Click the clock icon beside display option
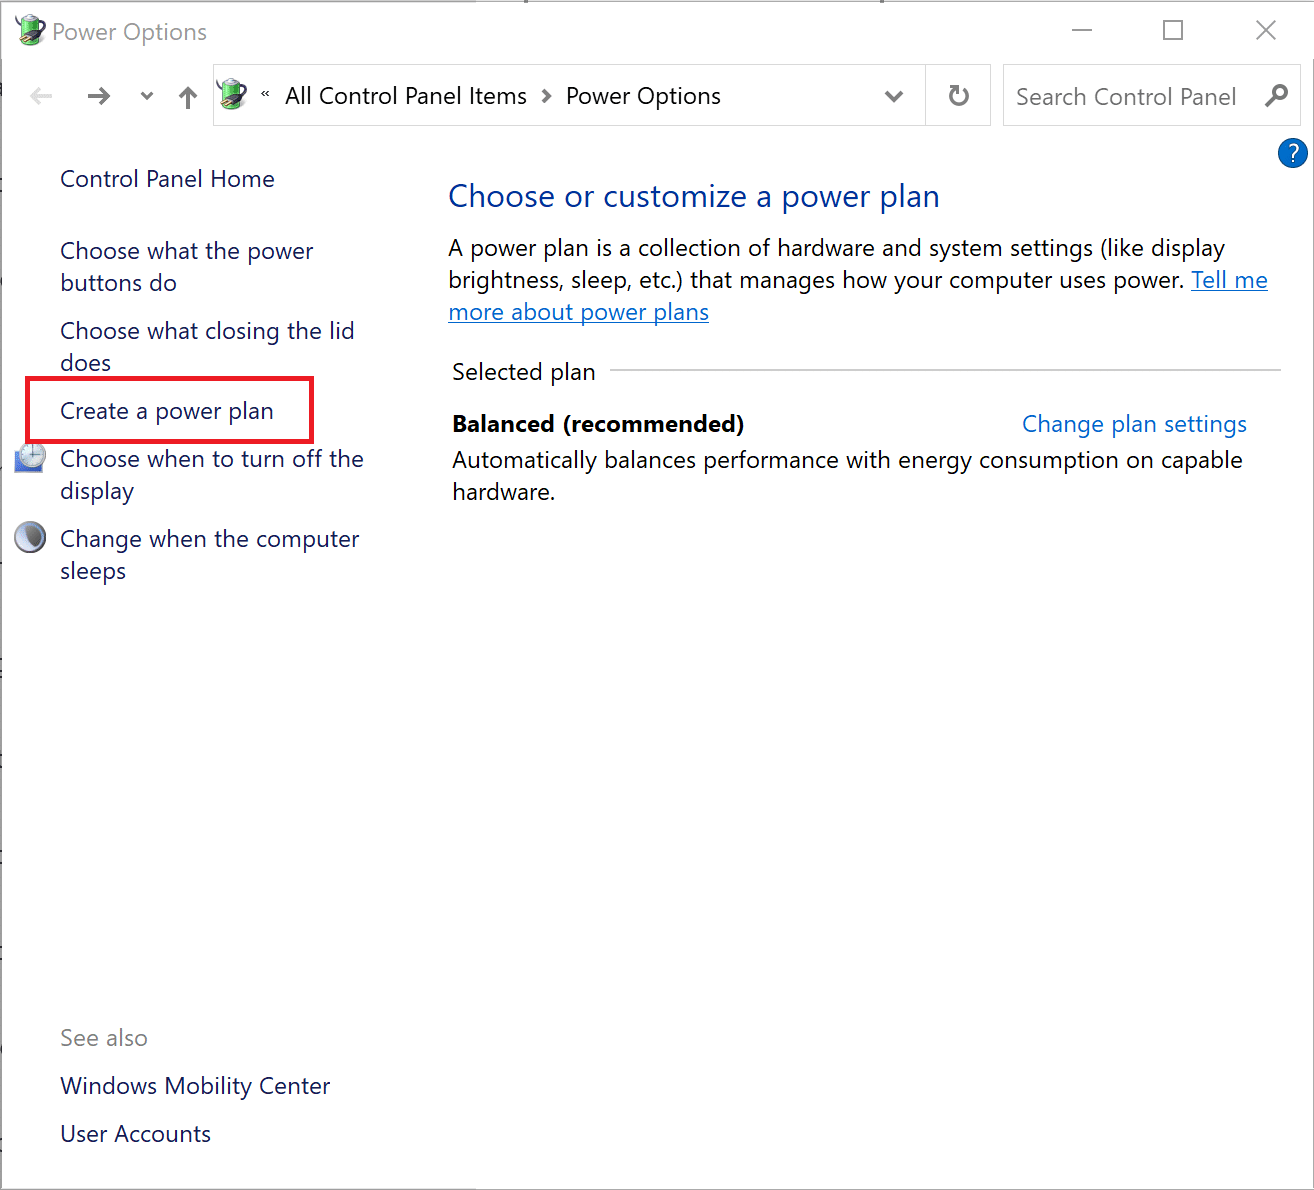Image resolution: width=1314 pixels, height=1190 pixels. (x=30, y=458)
